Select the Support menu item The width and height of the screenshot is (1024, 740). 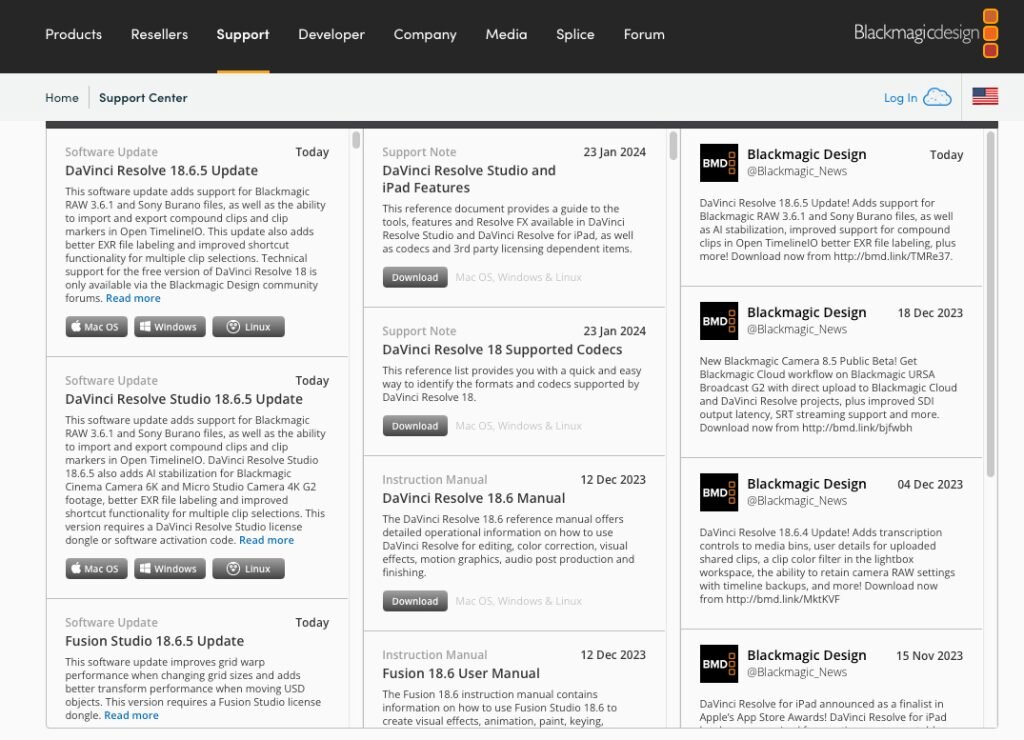pos(243,35)
